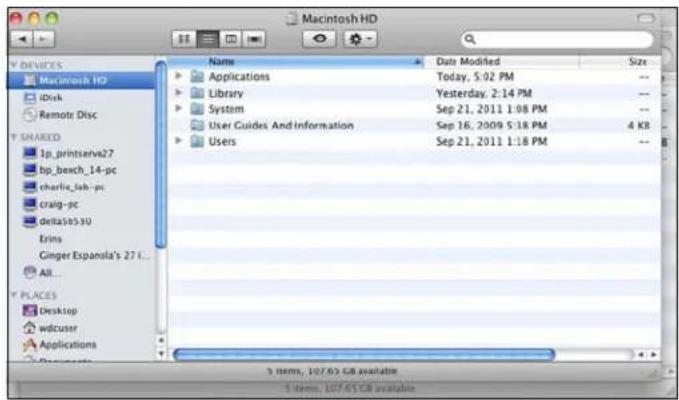Viewport: 679px width, 400px height.
Task: Click the sidebar scroll down arrow
Action: coord(161,353)
